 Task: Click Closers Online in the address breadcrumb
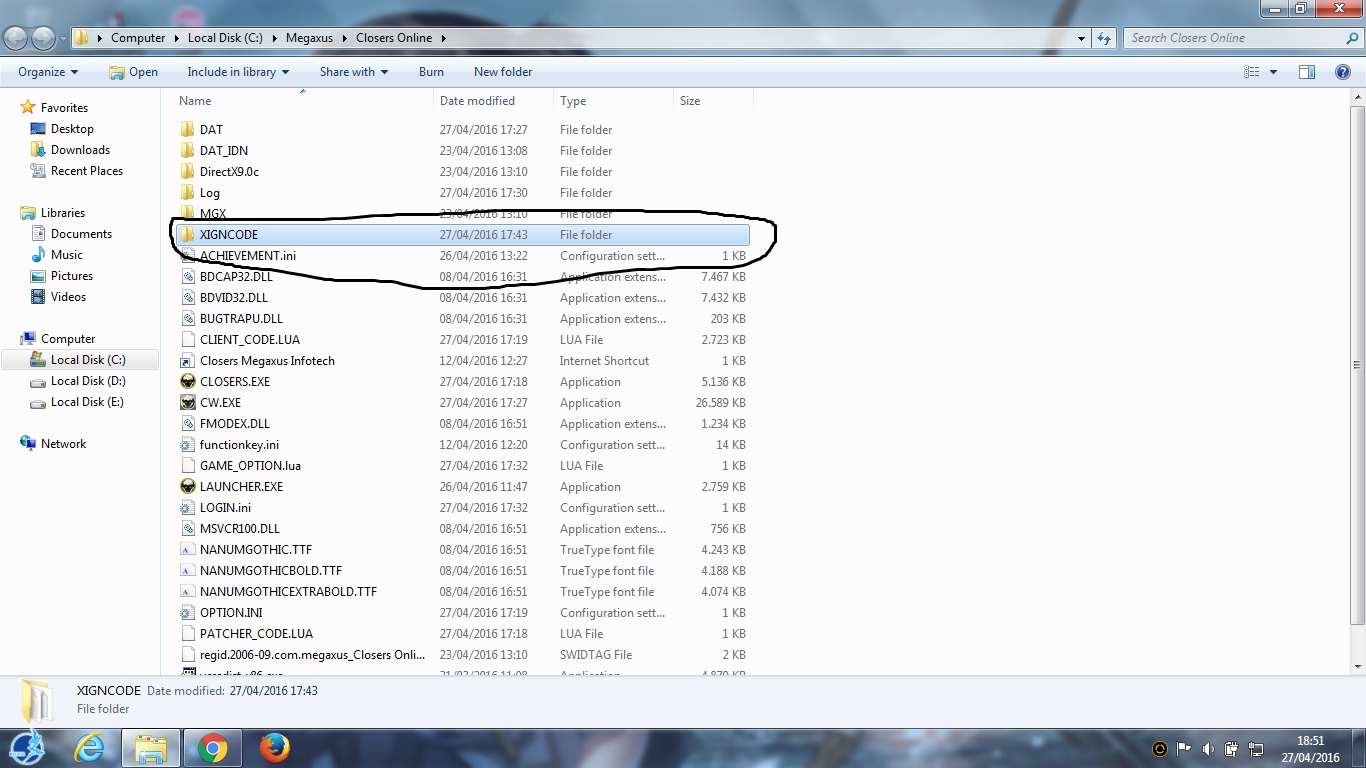click(394, 38)
